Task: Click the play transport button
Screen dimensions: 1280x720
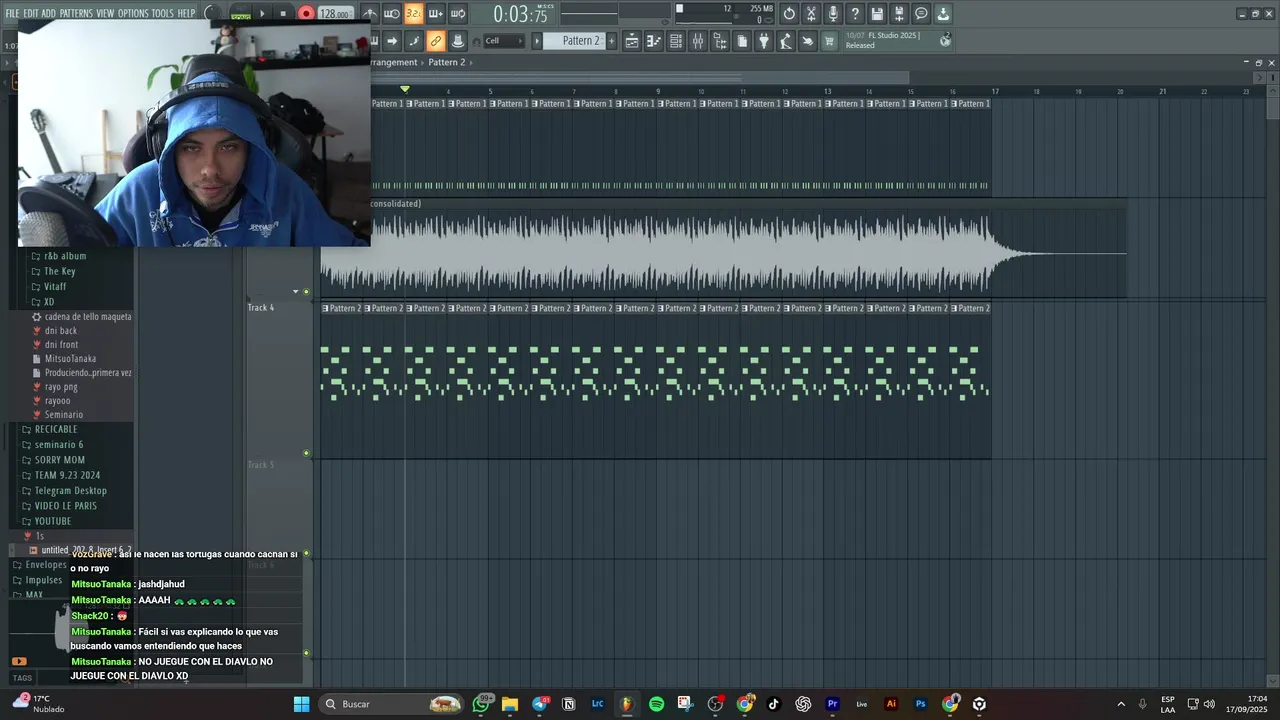Action: [262, 14]
